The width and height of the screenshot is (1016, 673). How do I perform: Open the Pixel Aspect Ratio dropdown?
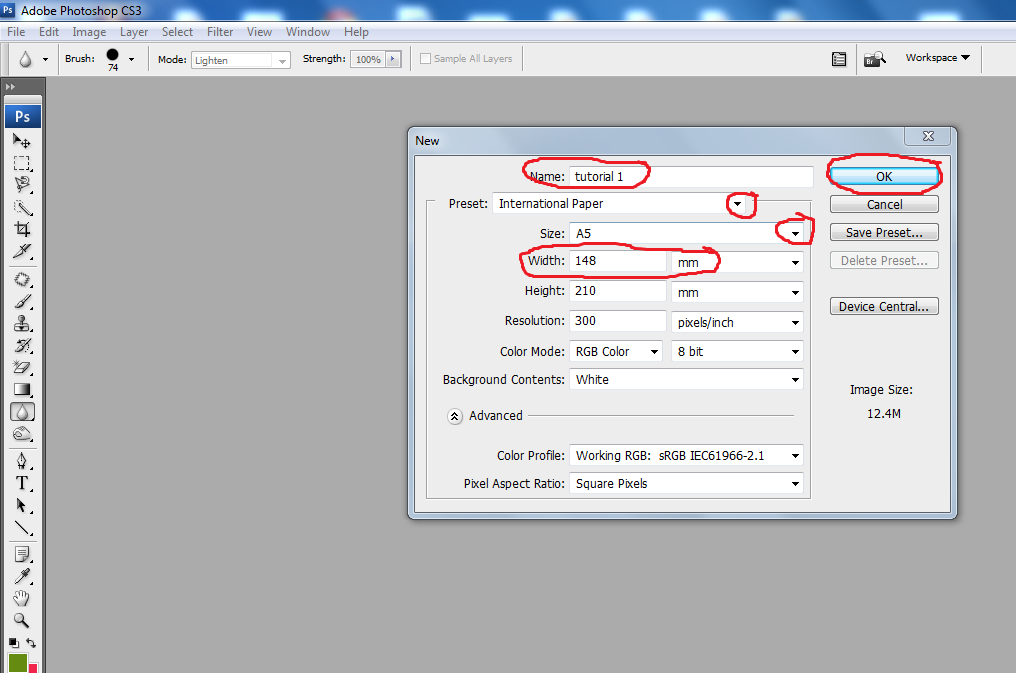coord(795,484)
